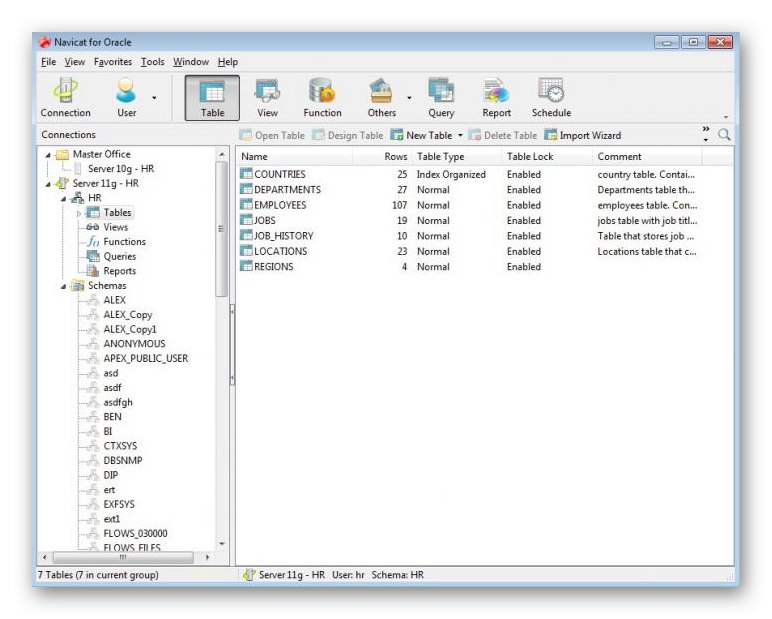The image size is (772, 619).
Task: Show more object toolbar commands chevron
Action: click(x=706, y=129)
